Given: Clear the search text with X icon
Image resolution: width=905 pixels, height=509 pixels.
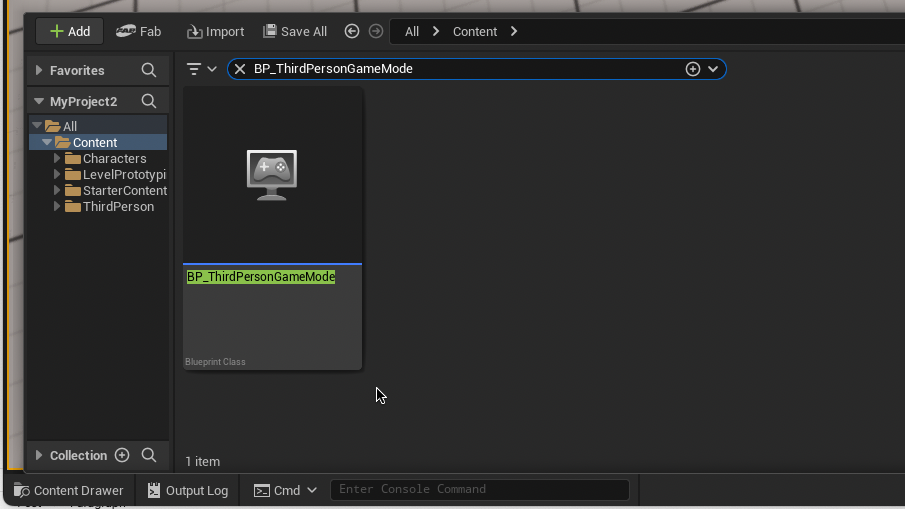Looking at the screenshot, I should click(240, 69).
